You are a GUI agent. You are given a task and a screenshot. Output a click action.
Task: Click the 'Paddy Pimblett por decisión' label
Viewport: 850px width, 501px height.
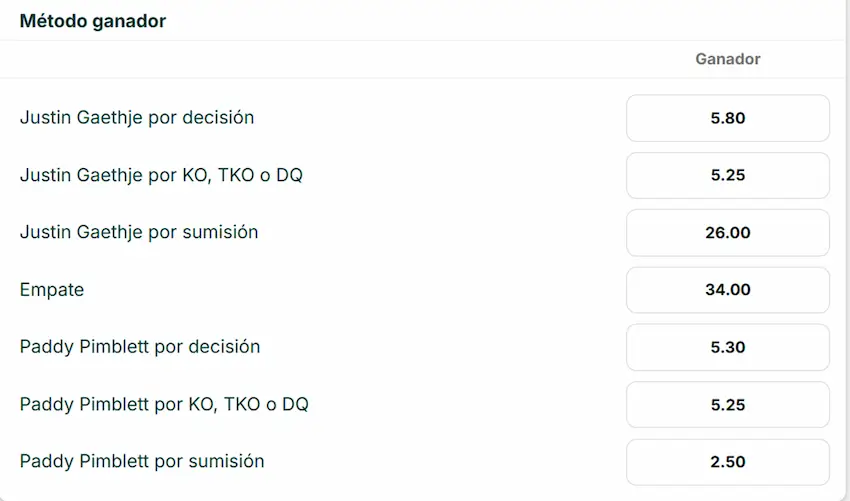140,347
